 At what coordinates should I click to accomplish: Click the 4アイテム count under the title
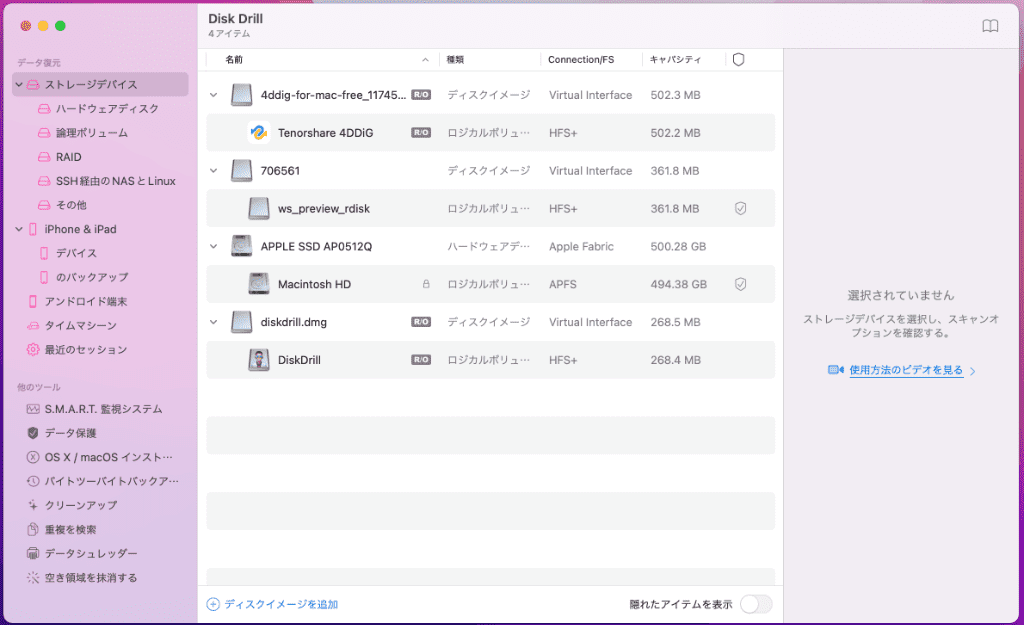(x=229, y=33)
